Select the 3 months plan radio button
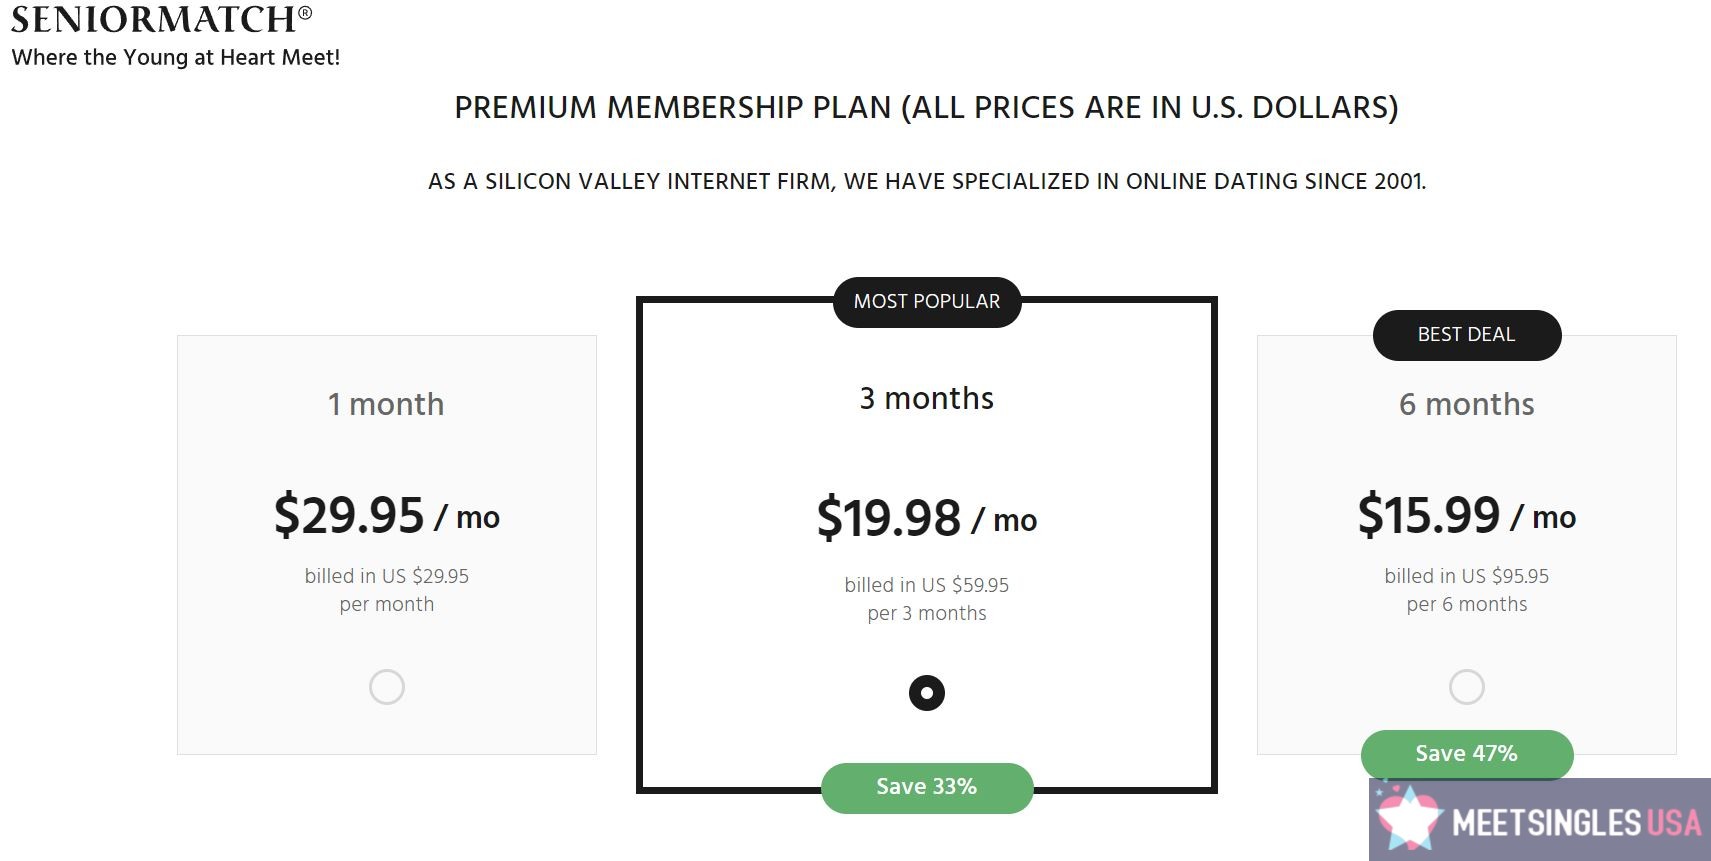The image size is (1711, 861). [927, 693]
